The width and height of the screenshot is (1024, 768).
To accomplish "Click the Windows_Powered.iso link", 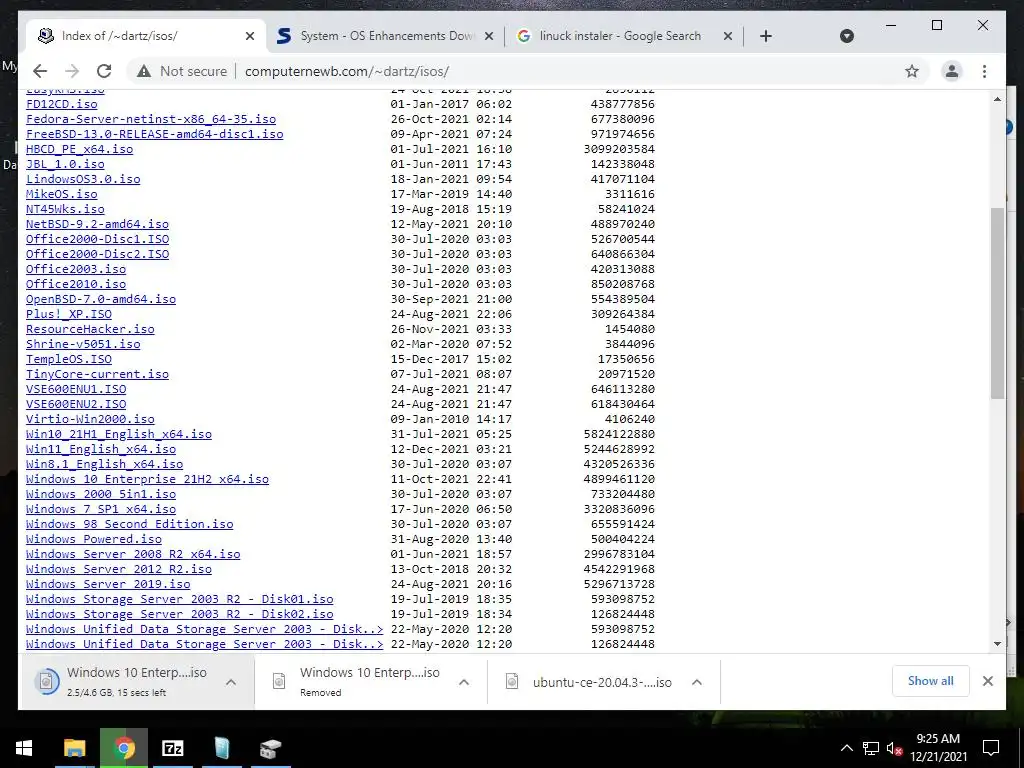I will tap(93, 539).
